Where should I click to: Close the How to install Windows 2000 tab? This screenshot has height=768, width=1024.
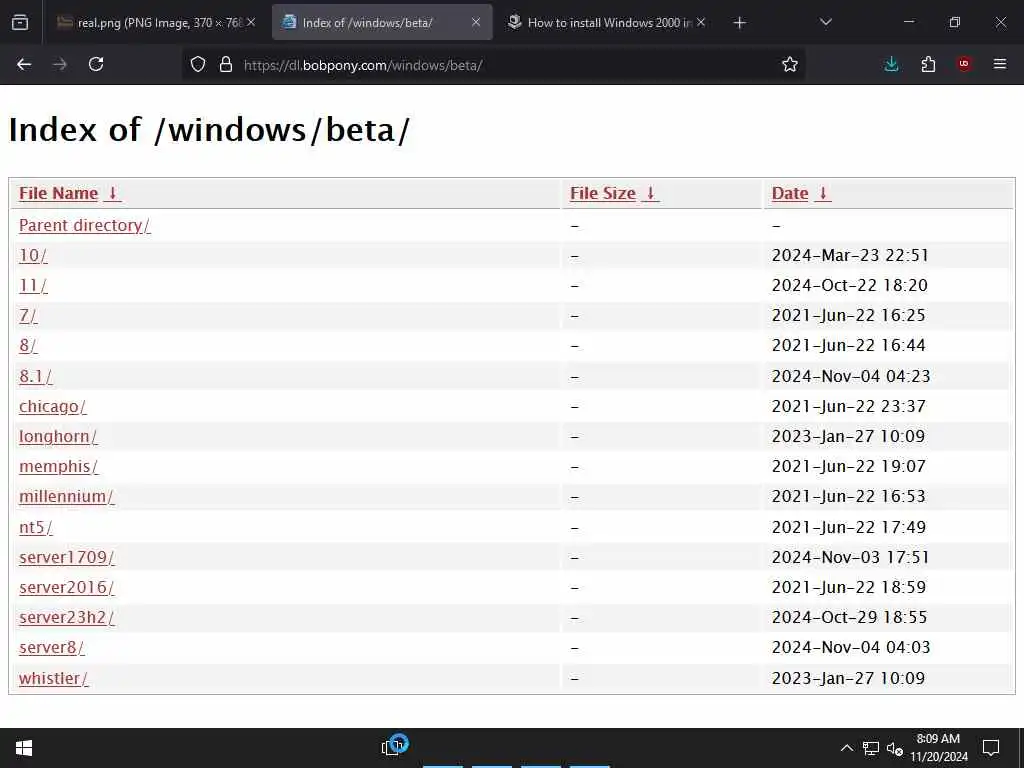701,22
